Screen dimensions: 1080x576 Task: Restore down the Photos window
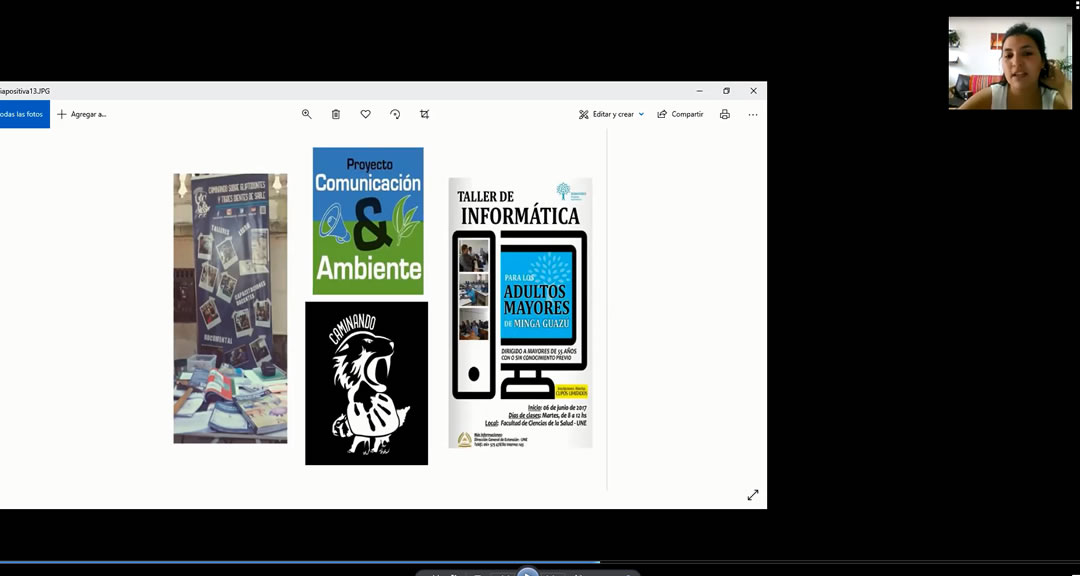click(726, 91)
